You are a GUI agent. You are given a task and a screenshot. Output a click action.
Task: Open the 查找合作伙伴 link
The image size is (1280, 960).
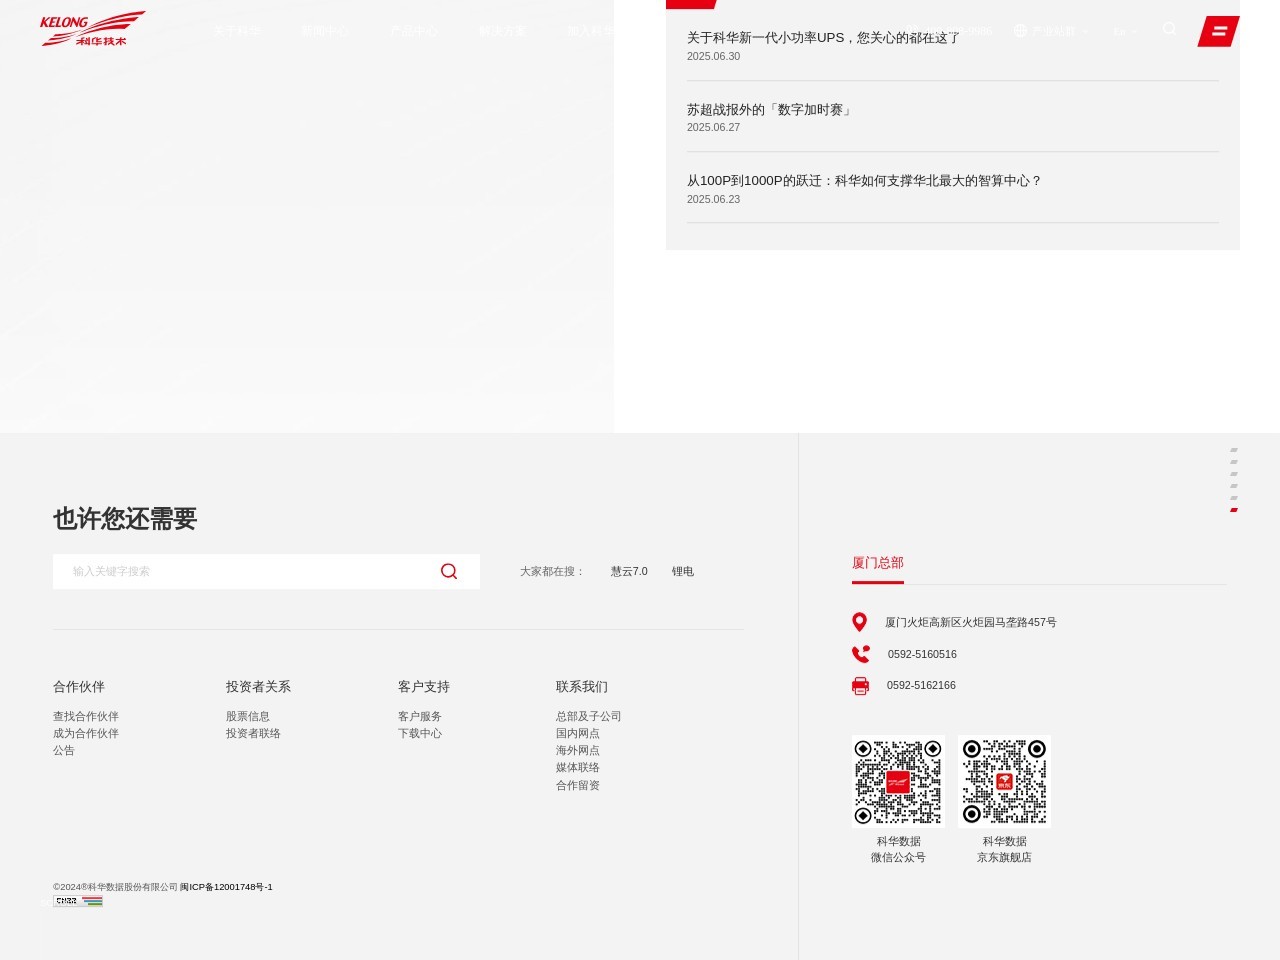click(86, 717)
